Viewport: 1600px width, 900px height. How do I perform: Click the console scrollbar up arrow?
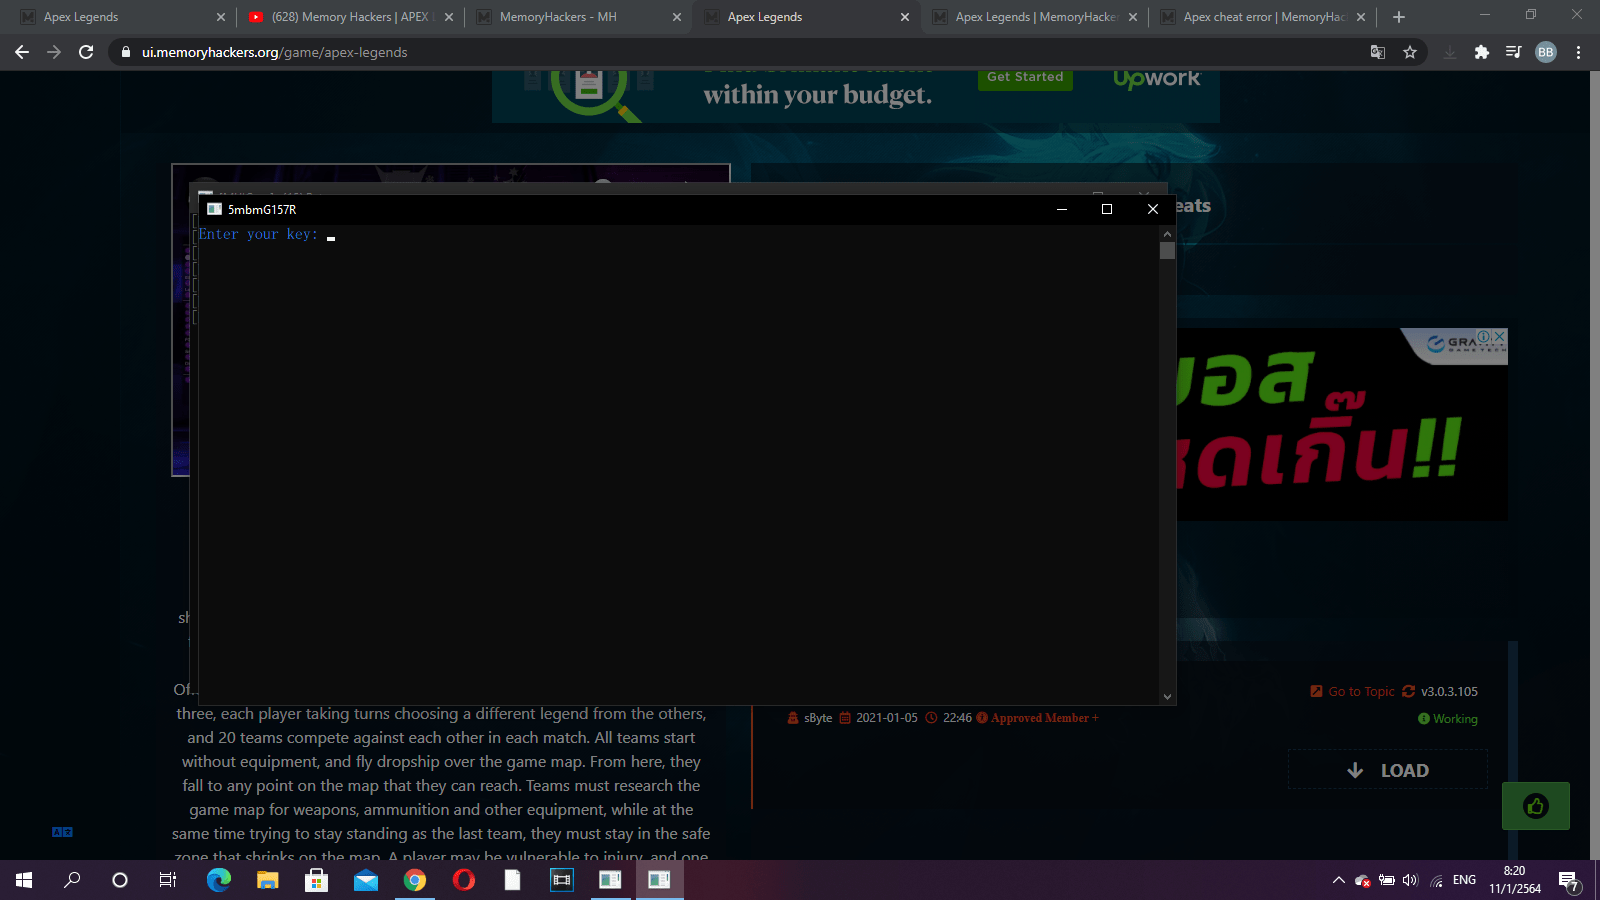click(1167, 234)
